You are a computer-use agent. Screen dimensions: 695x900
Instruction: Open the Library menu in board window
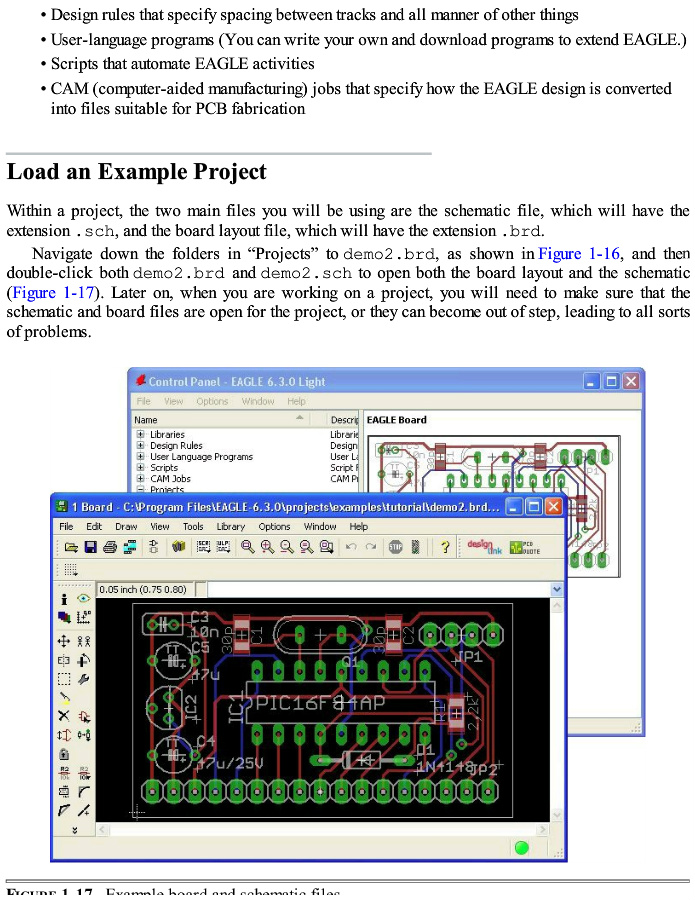tap(230, 526)
